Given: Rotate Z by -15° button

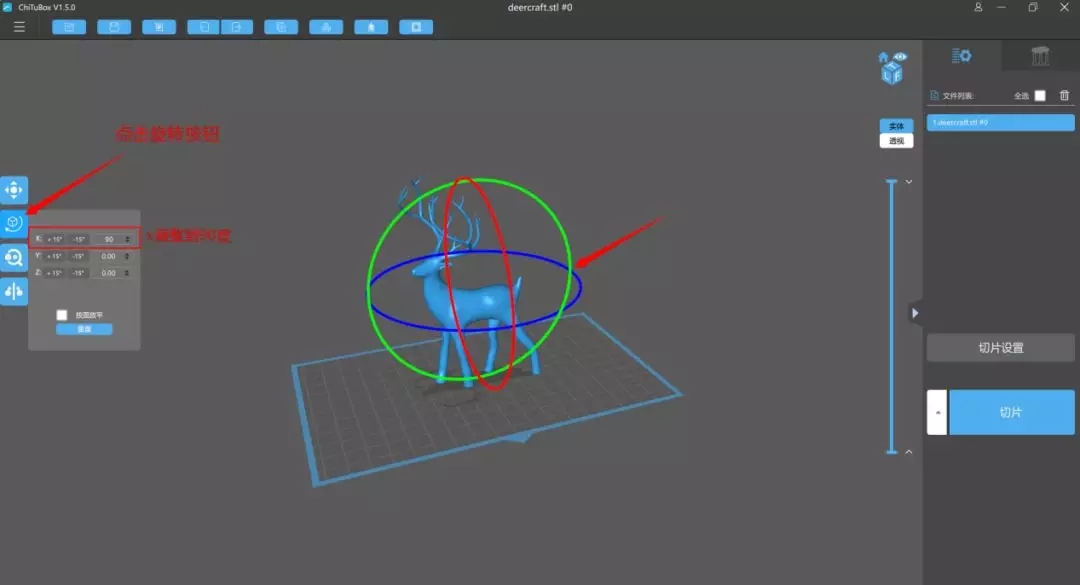Looking at the screenshot, I should click(x=79, y=273).
